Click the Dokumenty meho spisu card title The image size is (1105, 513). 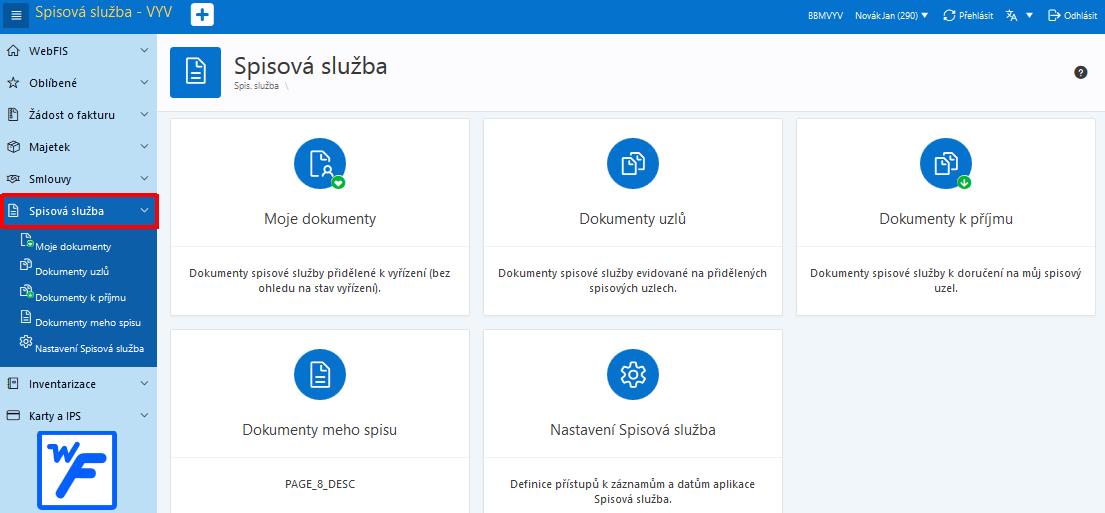coord(320,430)
